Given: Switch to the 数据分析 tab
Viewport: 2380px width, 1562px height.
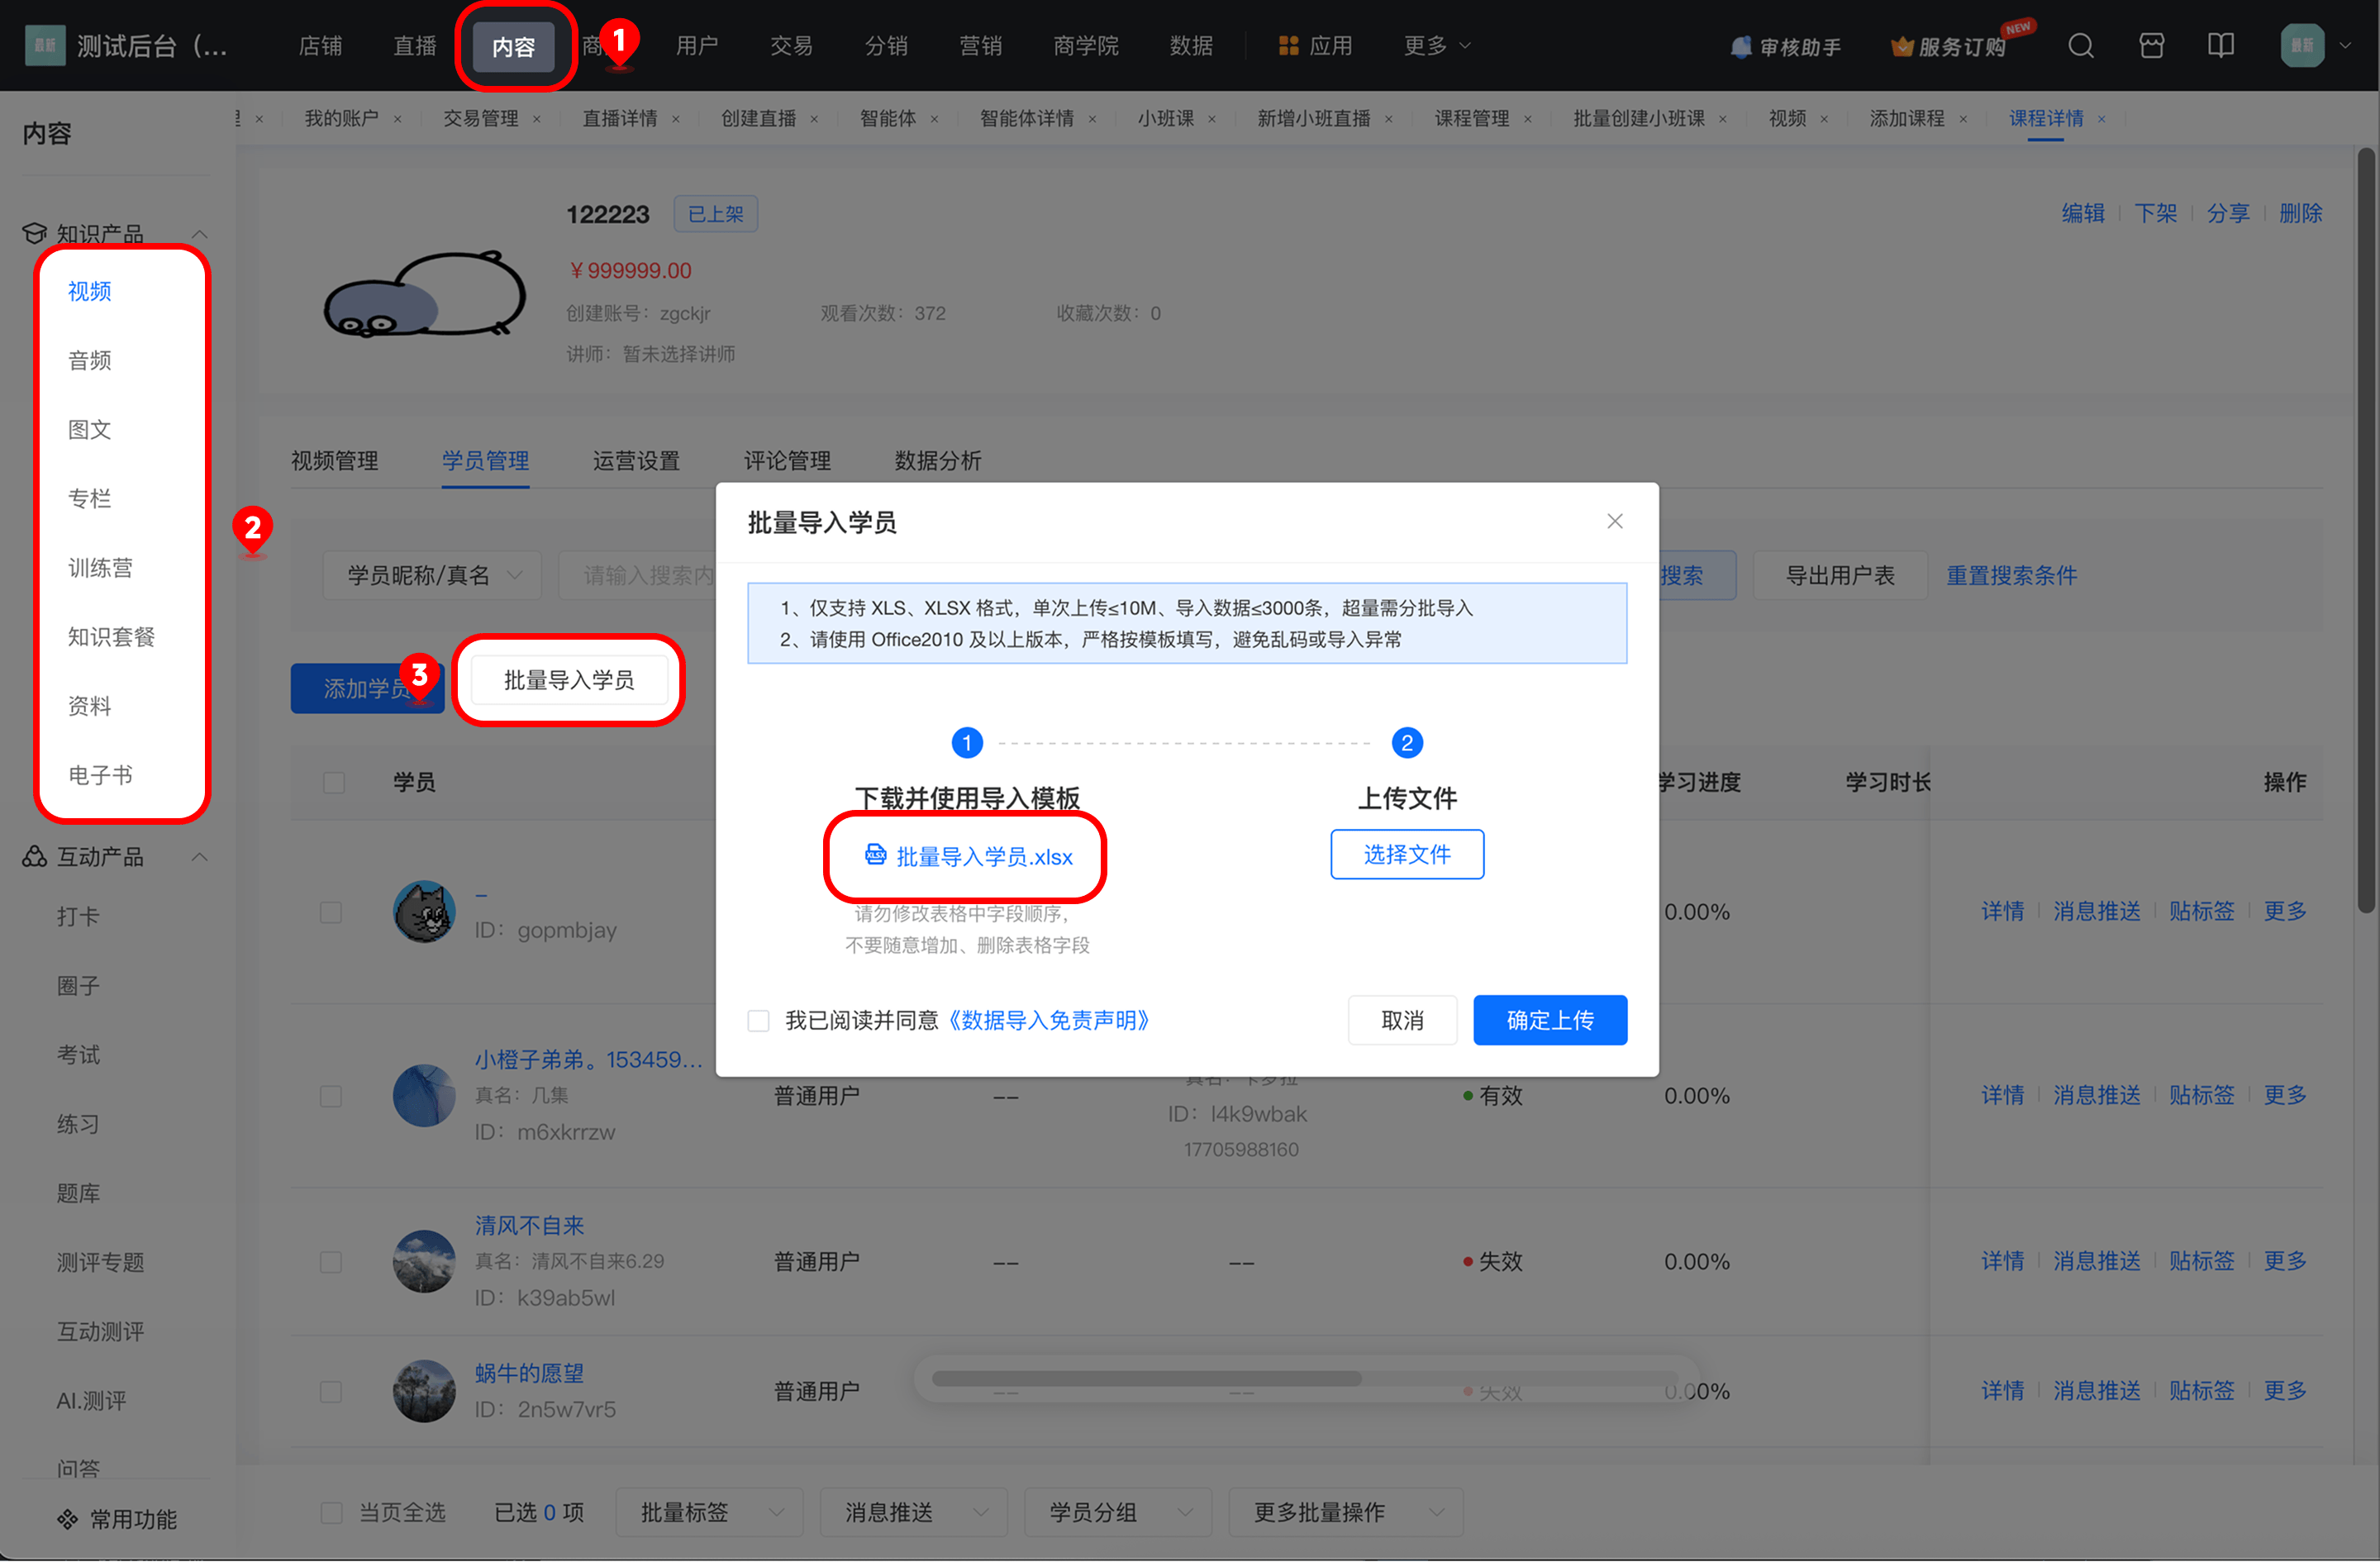Looking at the screenshot, I should [x=938, y=461].
